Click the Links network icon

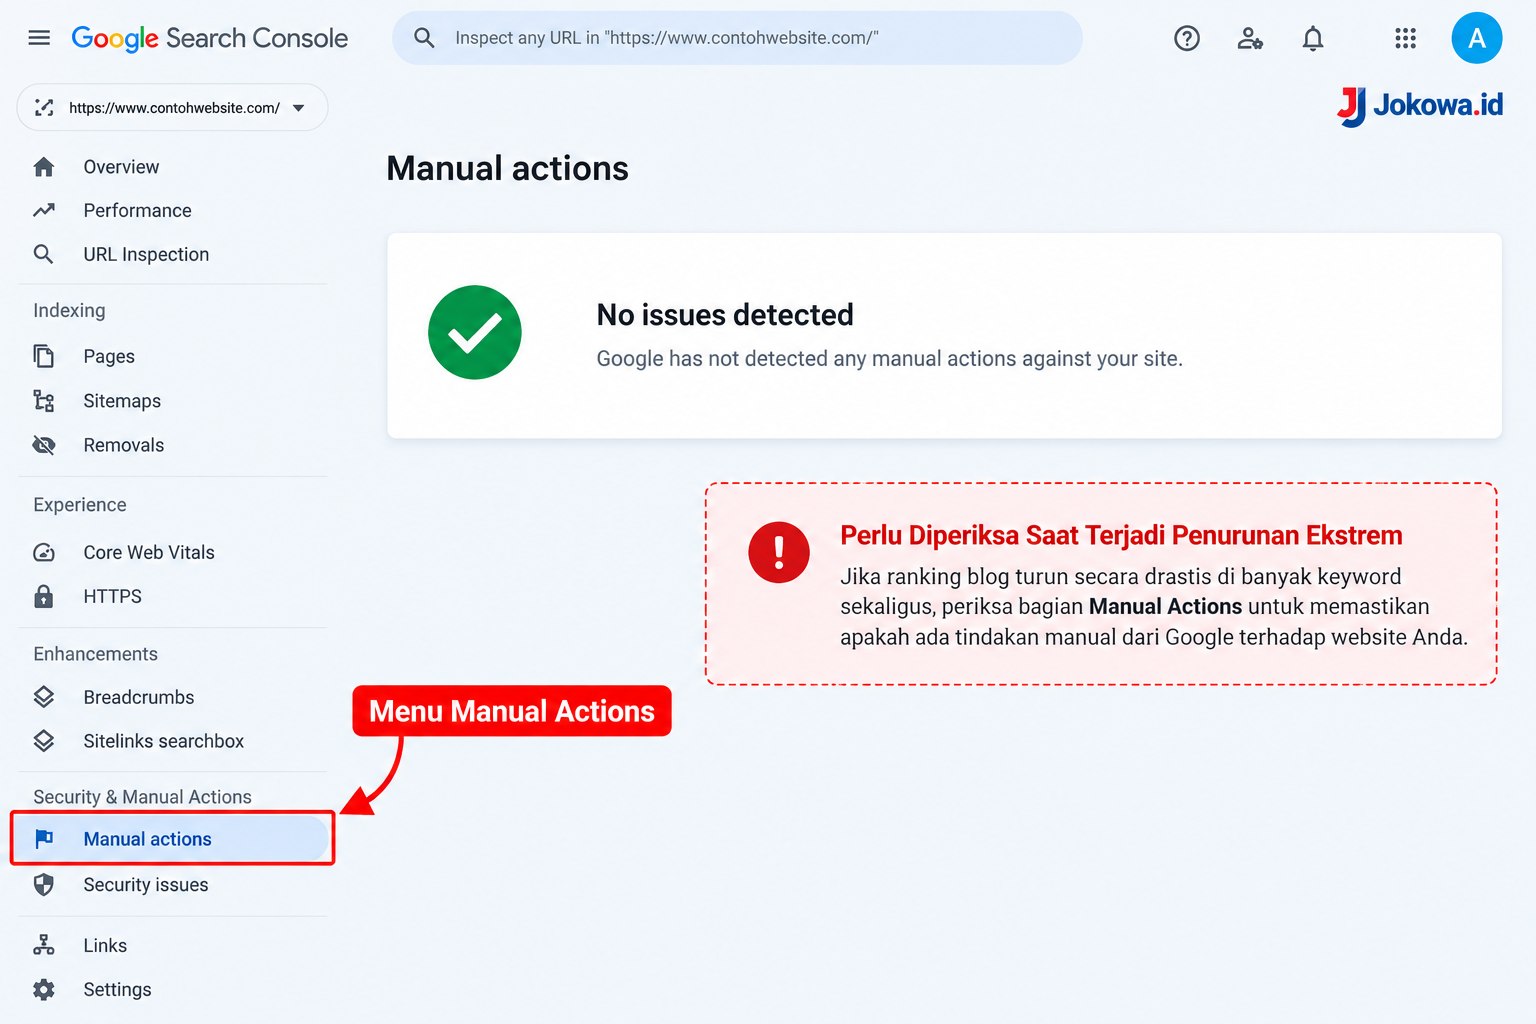coord(43,945)
